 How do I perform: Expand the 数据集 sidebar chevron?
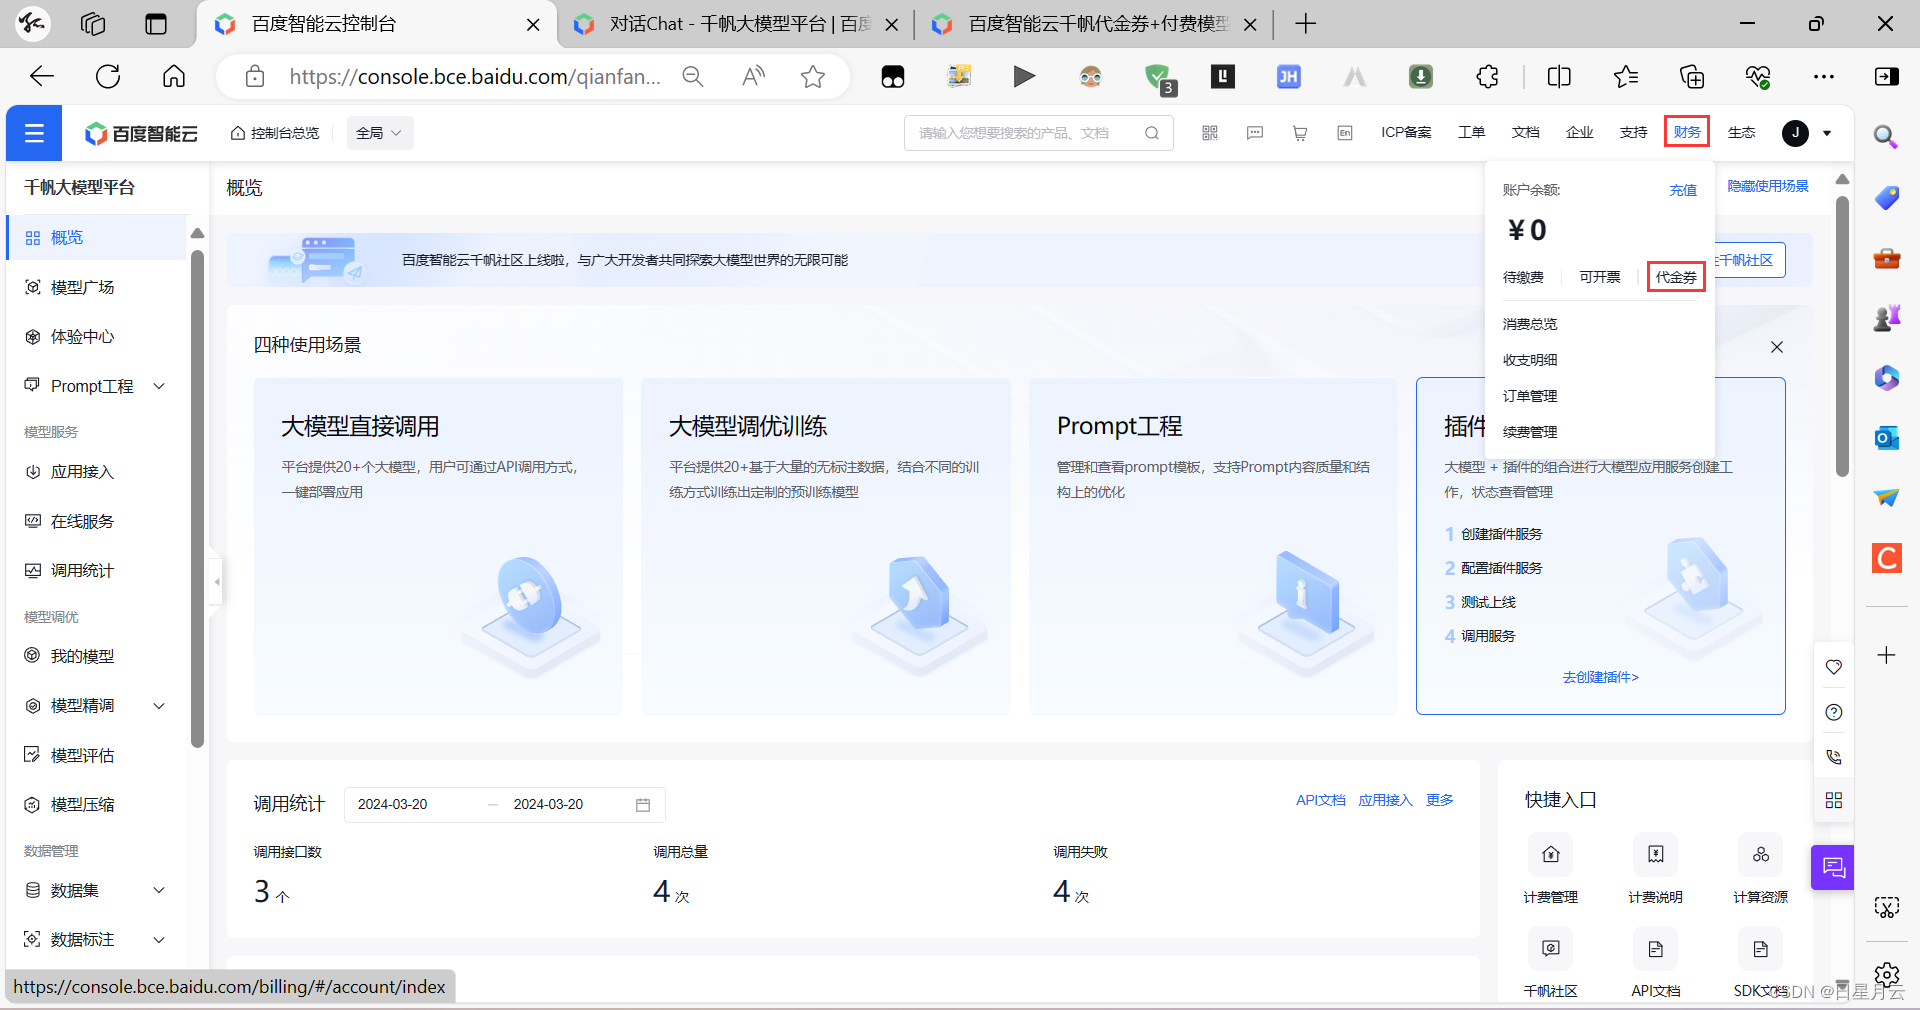[x=159, y=890]
